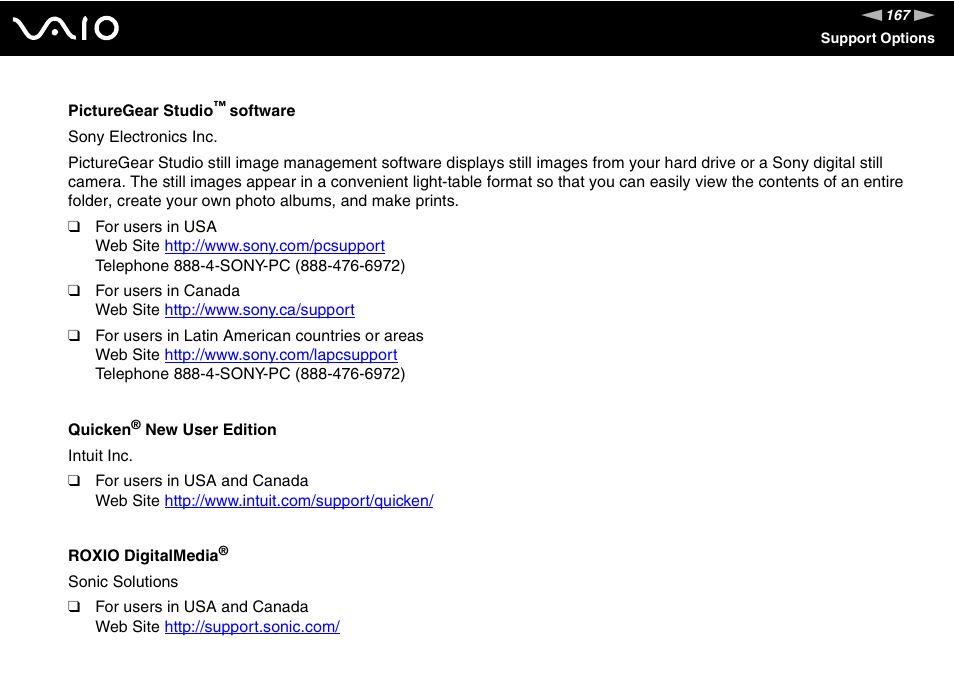
Task: Open the intuit.com/support/quicken link
Action: pyautogui.click(x=299, y=501)
